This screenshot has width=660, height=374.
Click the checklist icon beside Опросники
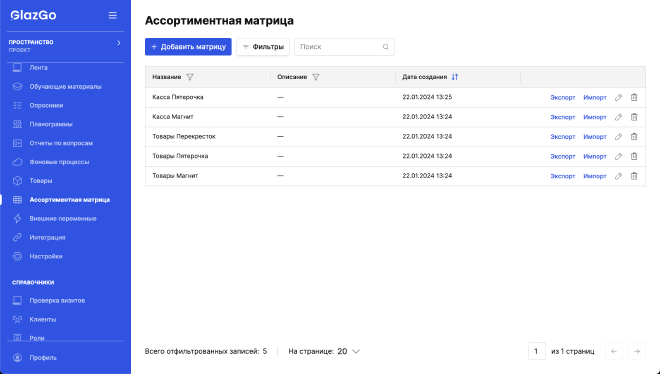(17, 106)
